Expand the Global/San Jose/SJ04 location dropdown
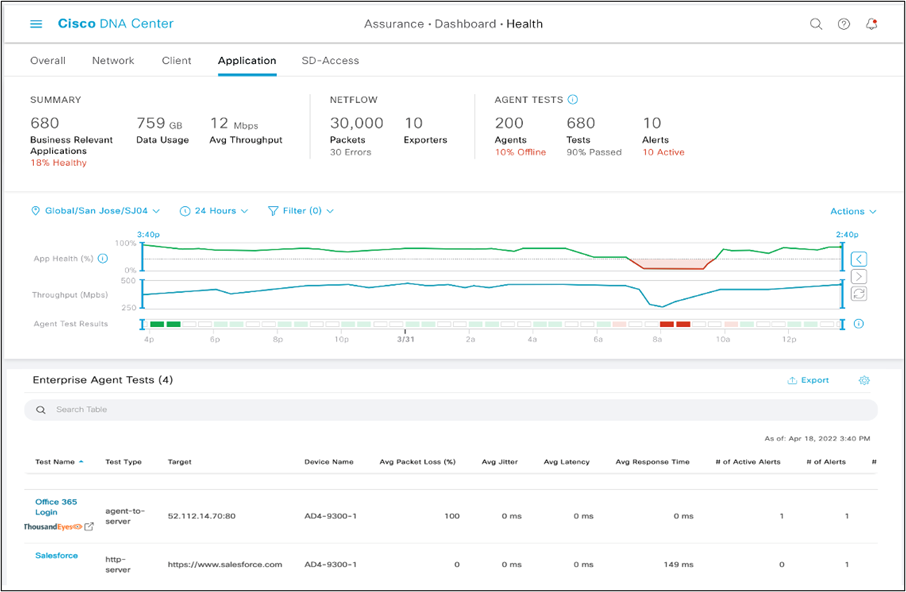This screenshot has height=592, width=906. click(x=95, y=211)
